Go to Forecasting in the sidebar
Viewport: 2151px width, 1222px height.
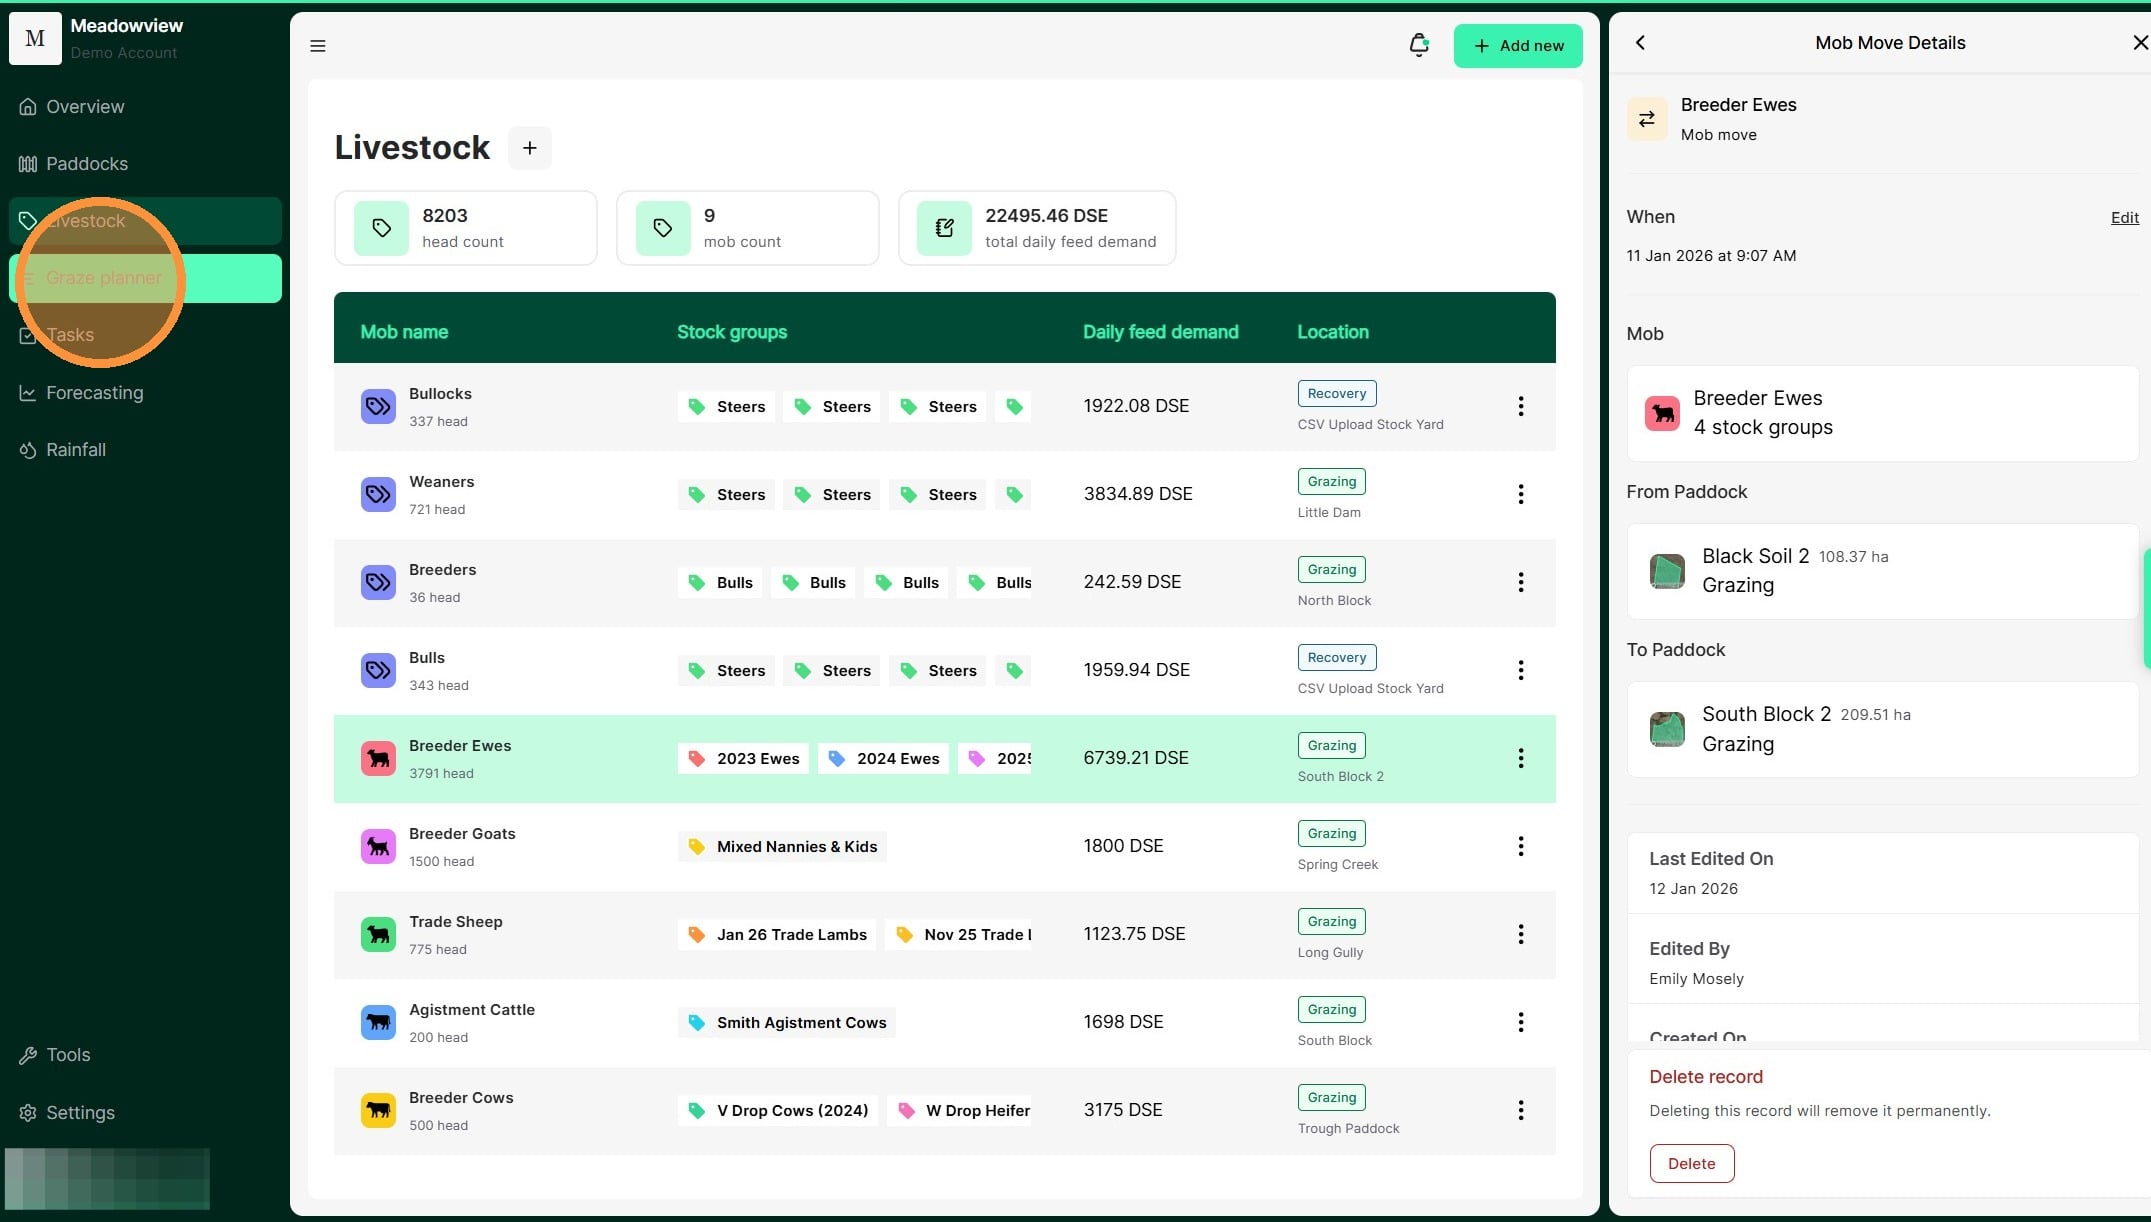click(x=94, y=393)
